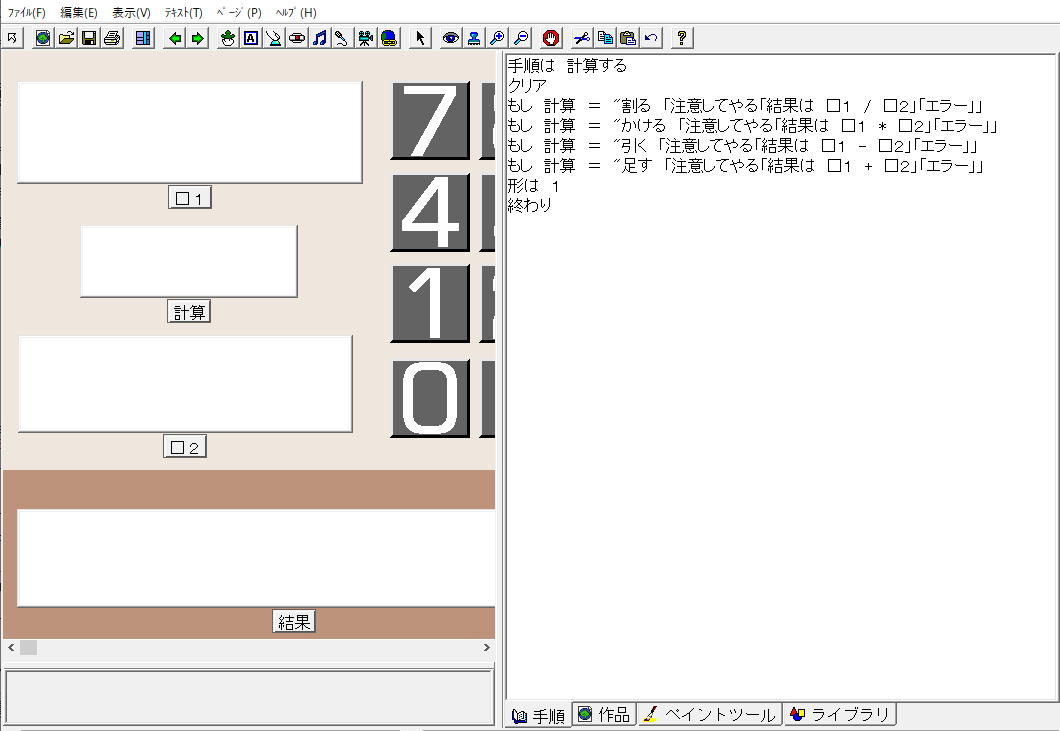Image resolution: width=1060 pixels, height=731 pixels.
Task: Click the music note icon
Action: (319, 38)
